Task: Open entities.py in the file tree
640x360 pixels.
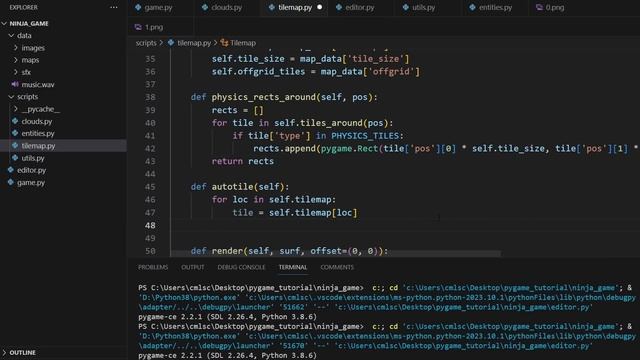Action: pyautogui.click(x=38, y=133)
